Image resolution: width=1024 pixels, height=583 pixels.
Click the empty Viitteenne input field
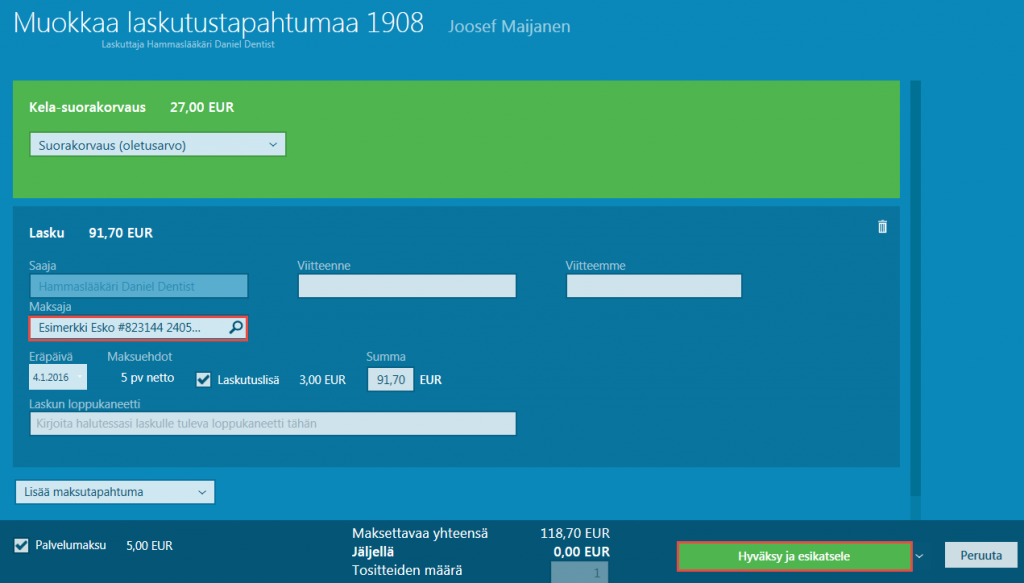(x=406, y=286)
